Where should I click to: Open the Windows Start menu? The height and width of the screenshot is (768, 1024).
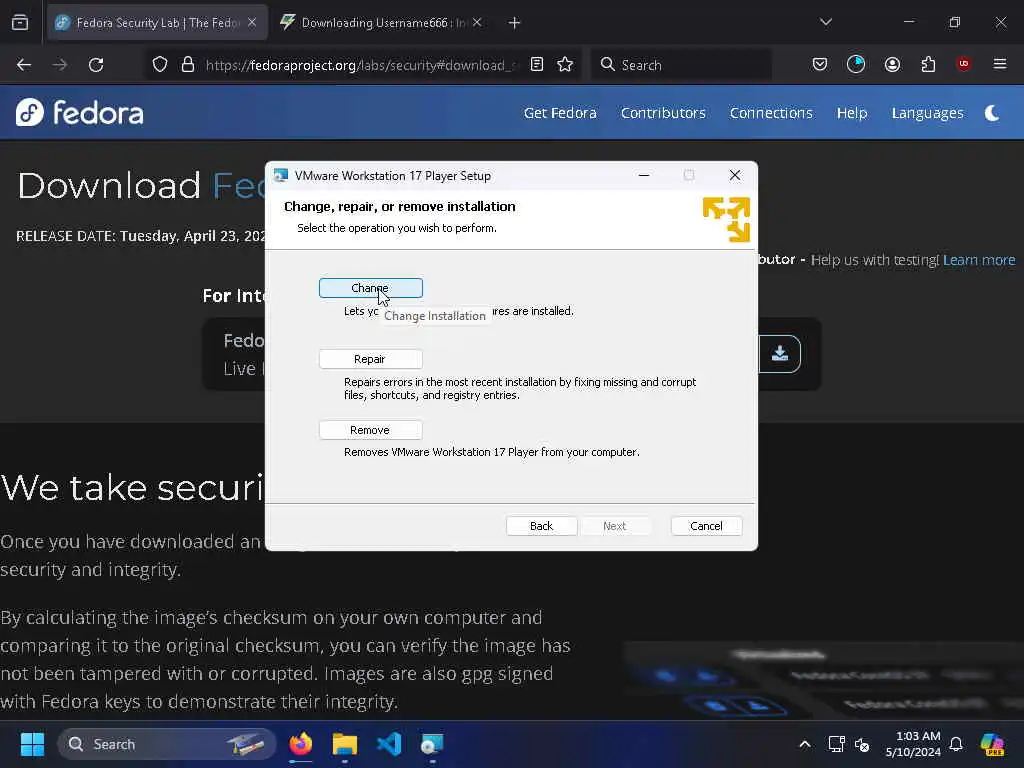pyautogui.click(x=32, y=744)
